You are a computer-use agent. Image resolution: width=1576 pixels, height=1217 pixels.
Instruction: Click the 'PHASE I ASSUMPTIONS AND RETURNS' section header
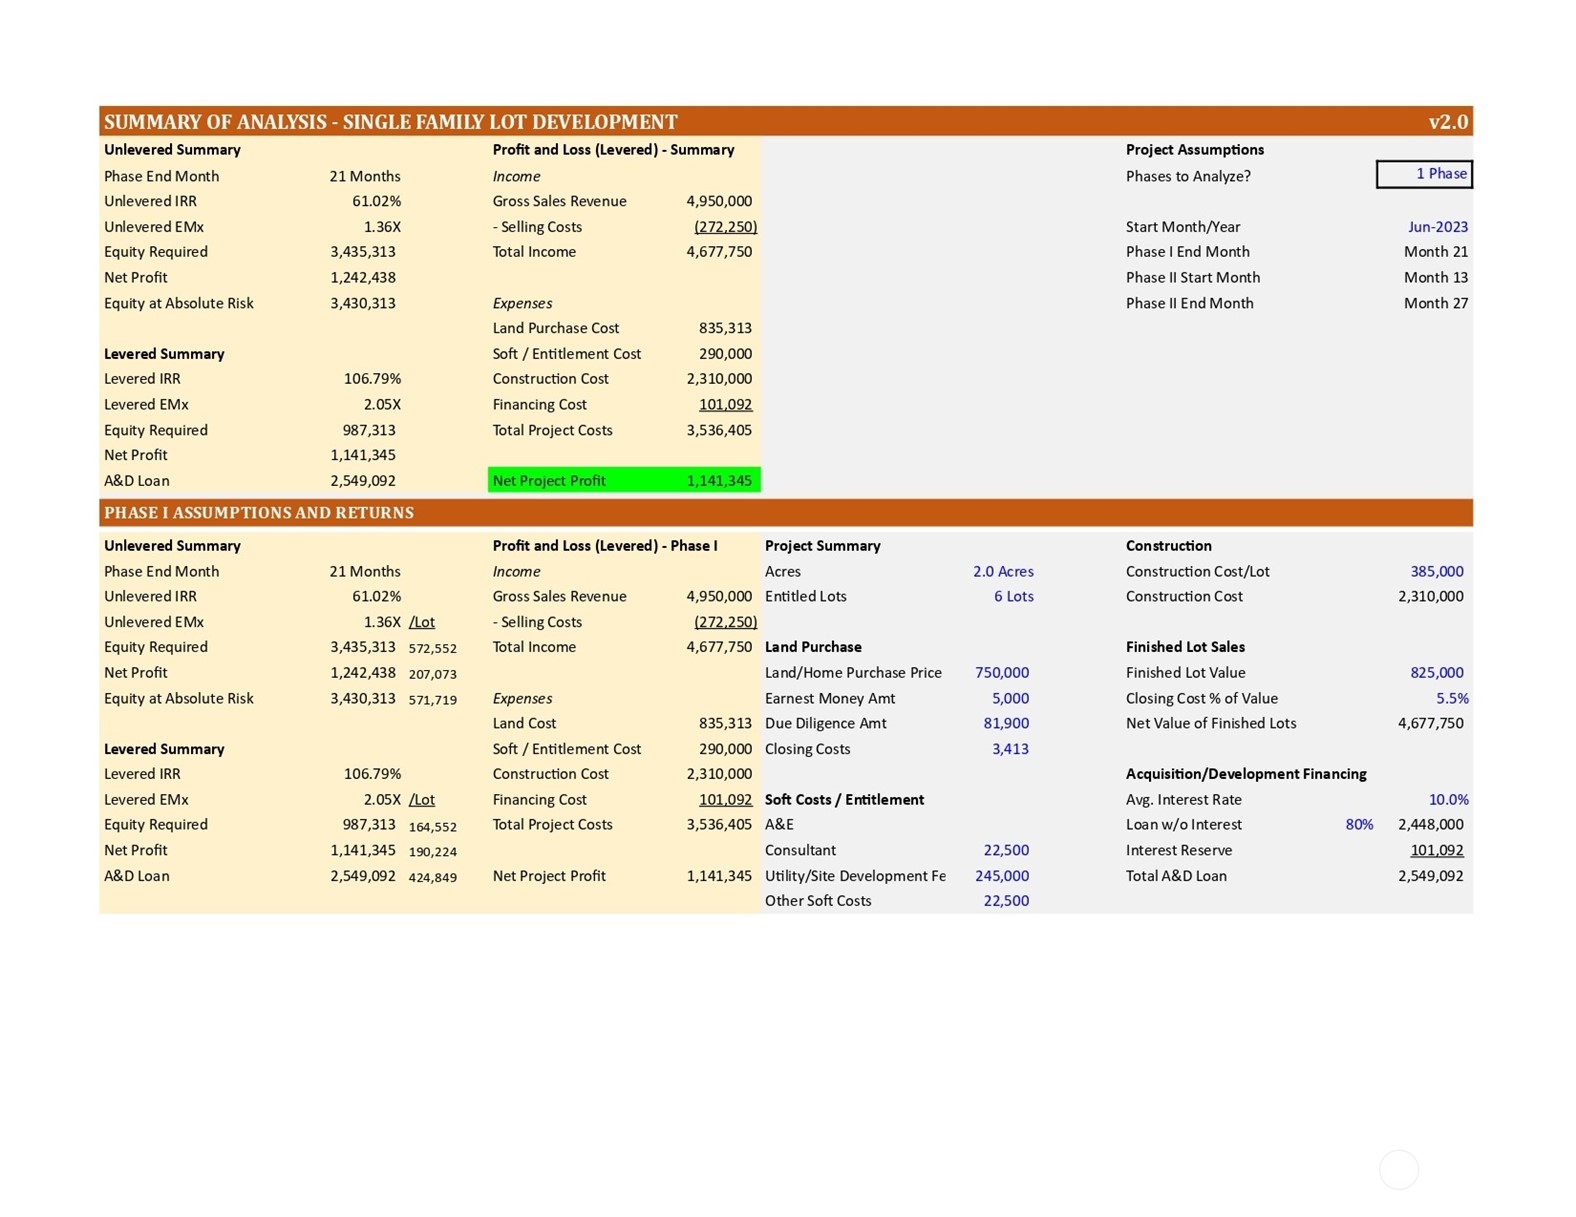259,513
